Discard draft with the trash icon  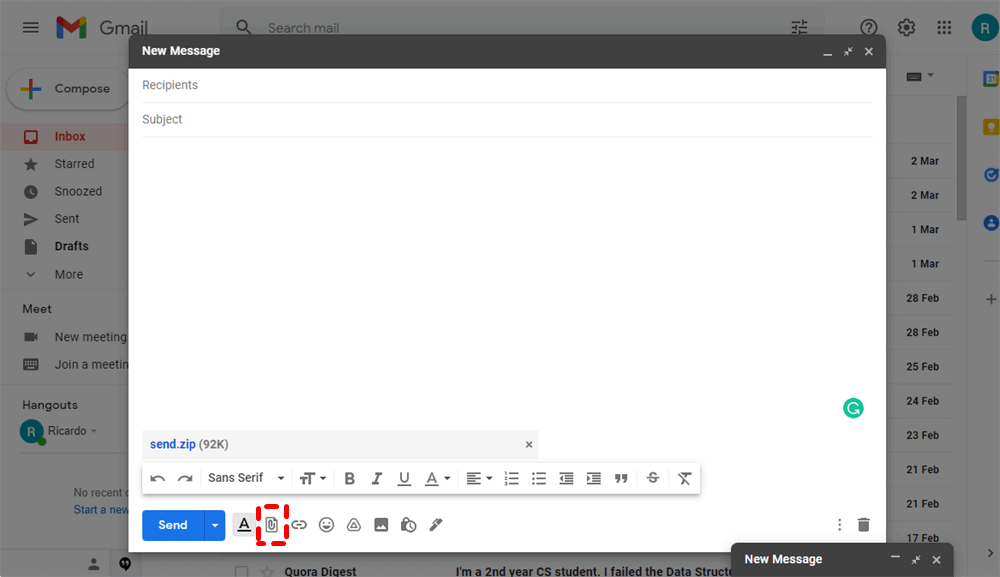point(864,525)
